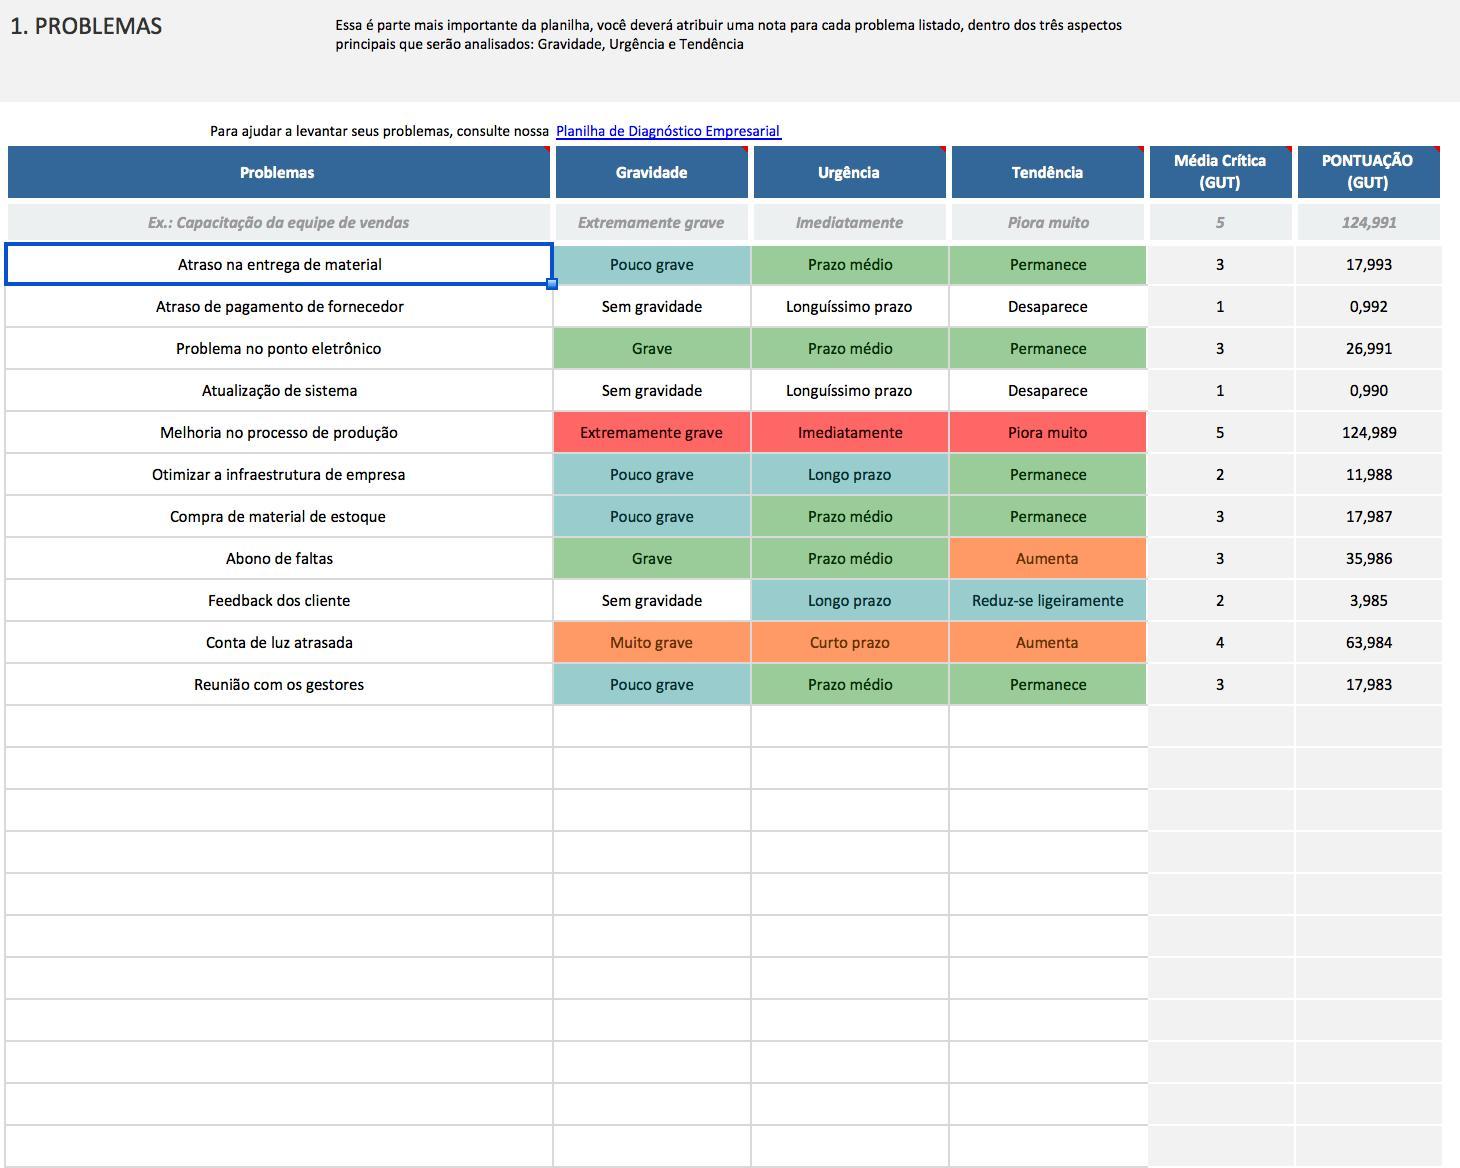The height and width of the screenshot is (1168, 1460).
Task: Click the 'Feedback dos cliente' problem cell
Action: (279, 601)
